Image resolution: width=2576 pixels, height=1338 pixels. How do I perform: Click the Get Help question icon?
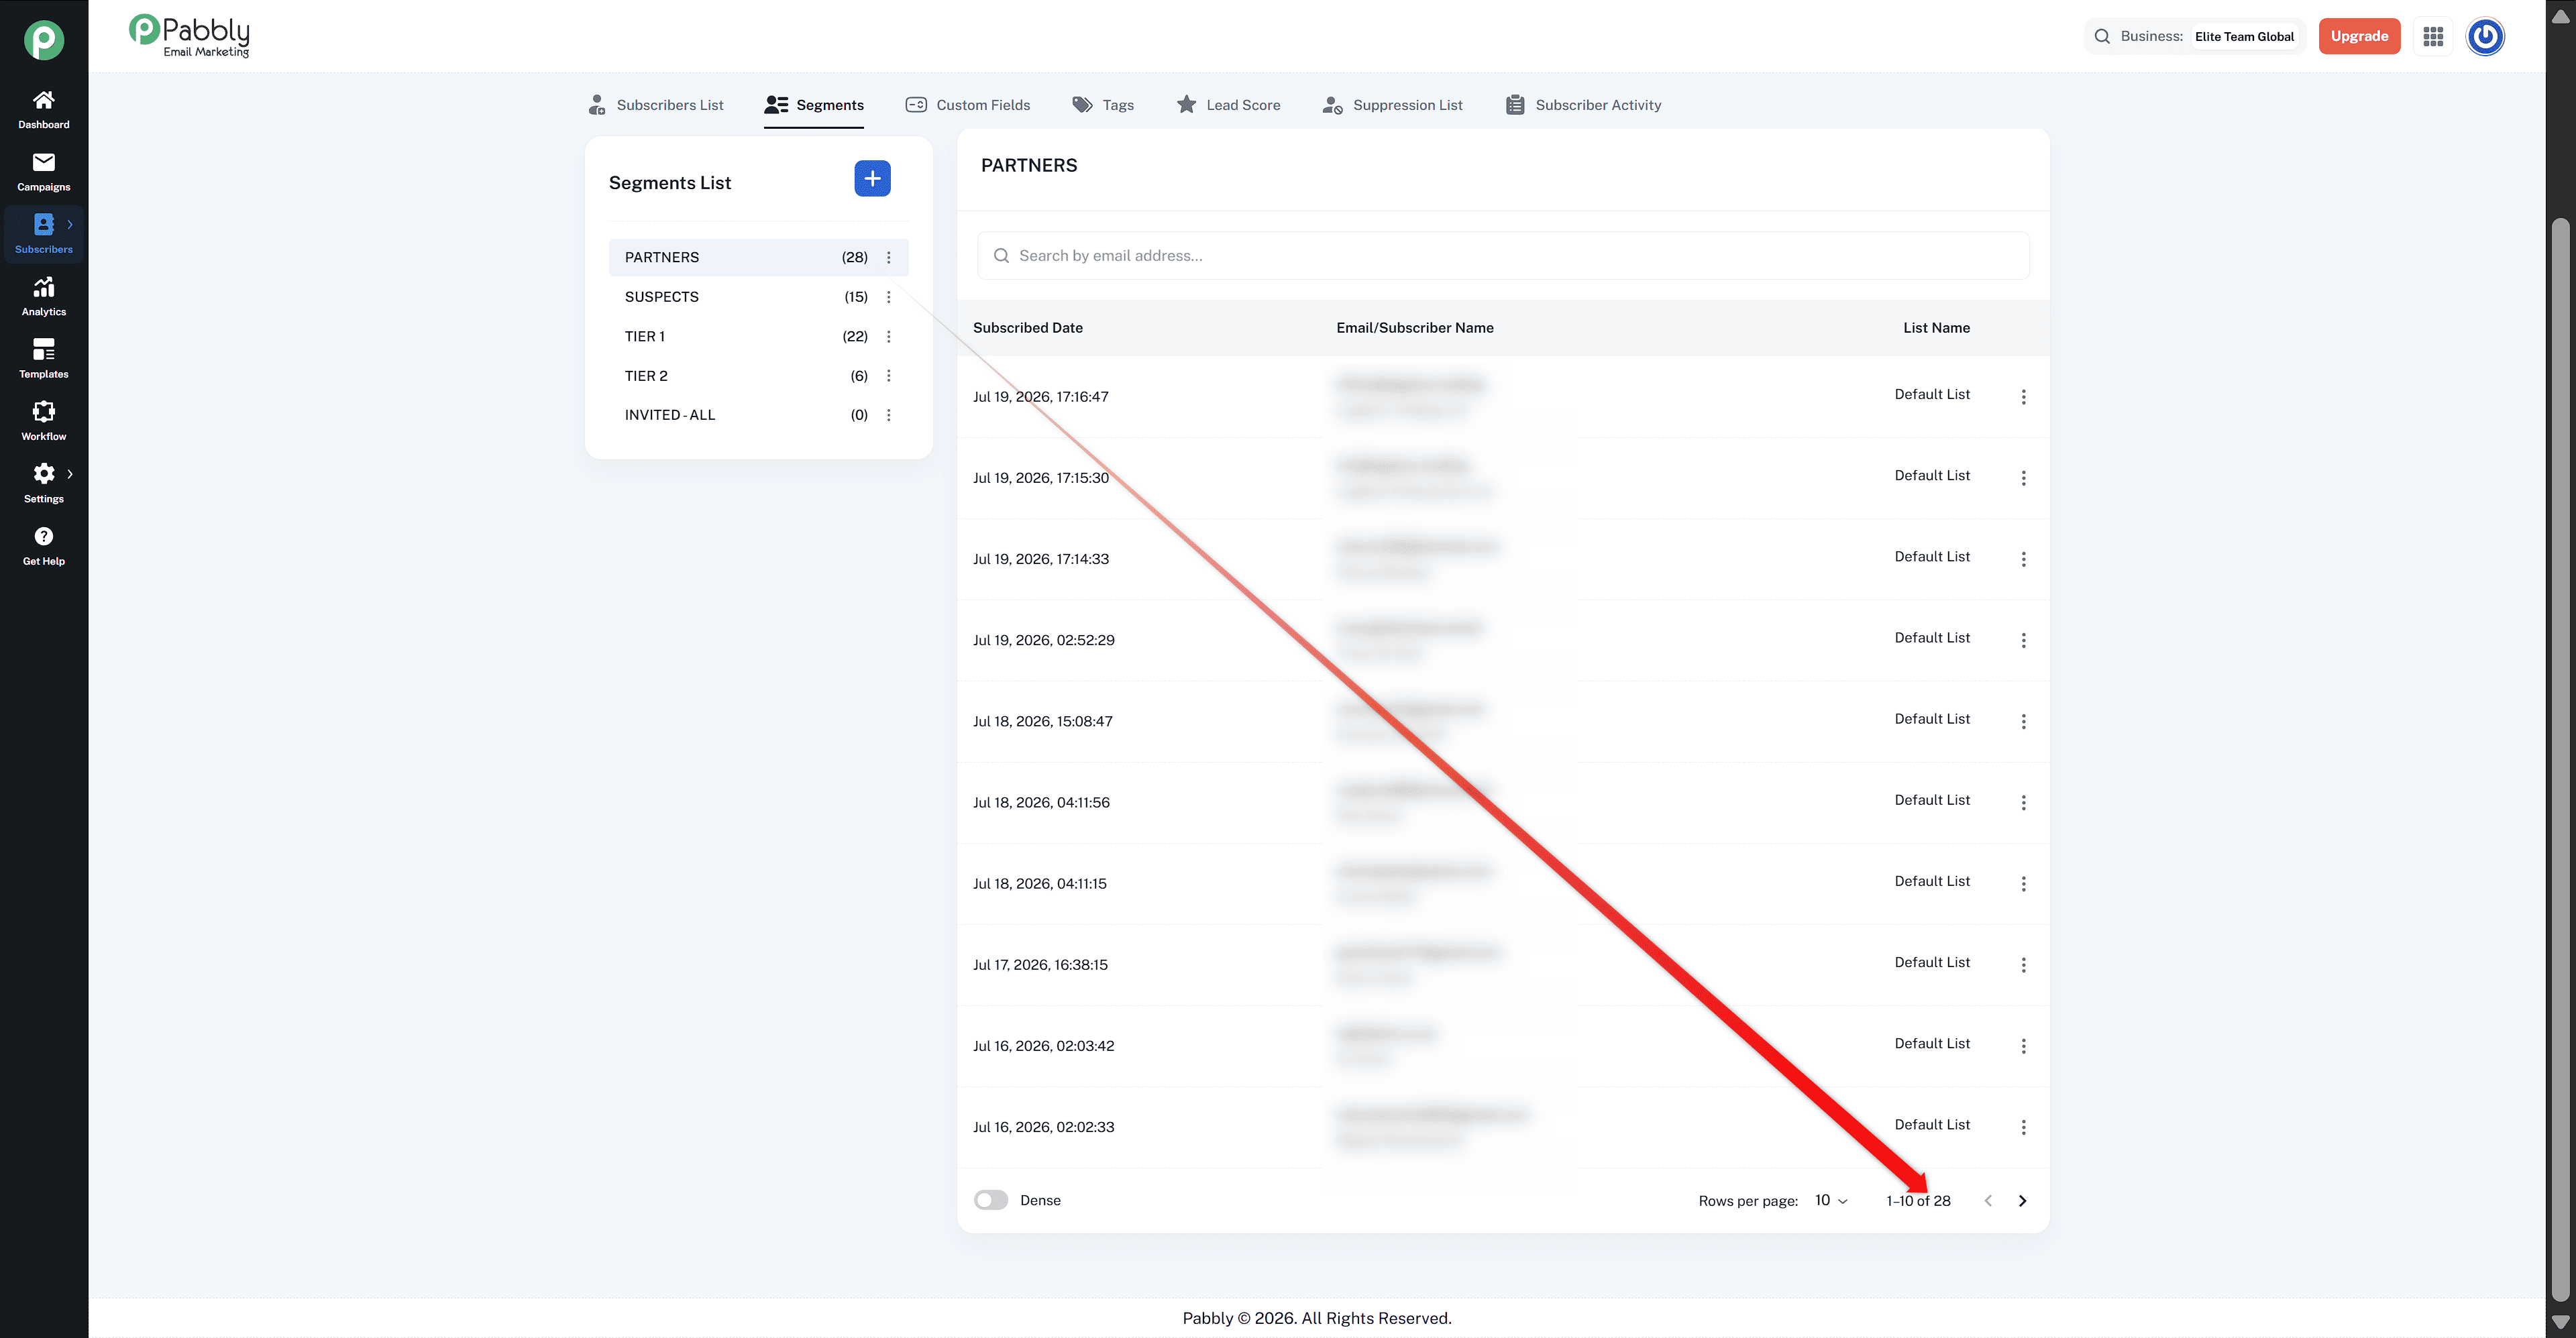pos(43,536)
